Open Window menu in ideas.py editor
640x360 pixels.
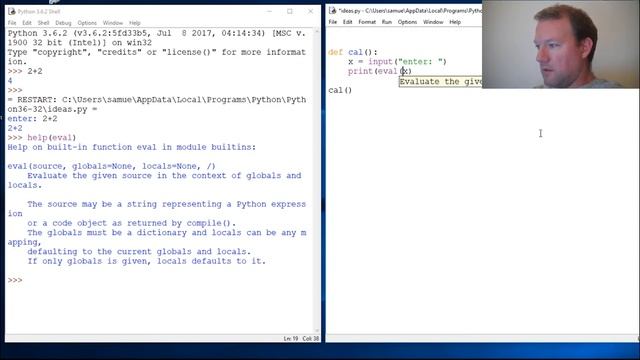[433, 22]
